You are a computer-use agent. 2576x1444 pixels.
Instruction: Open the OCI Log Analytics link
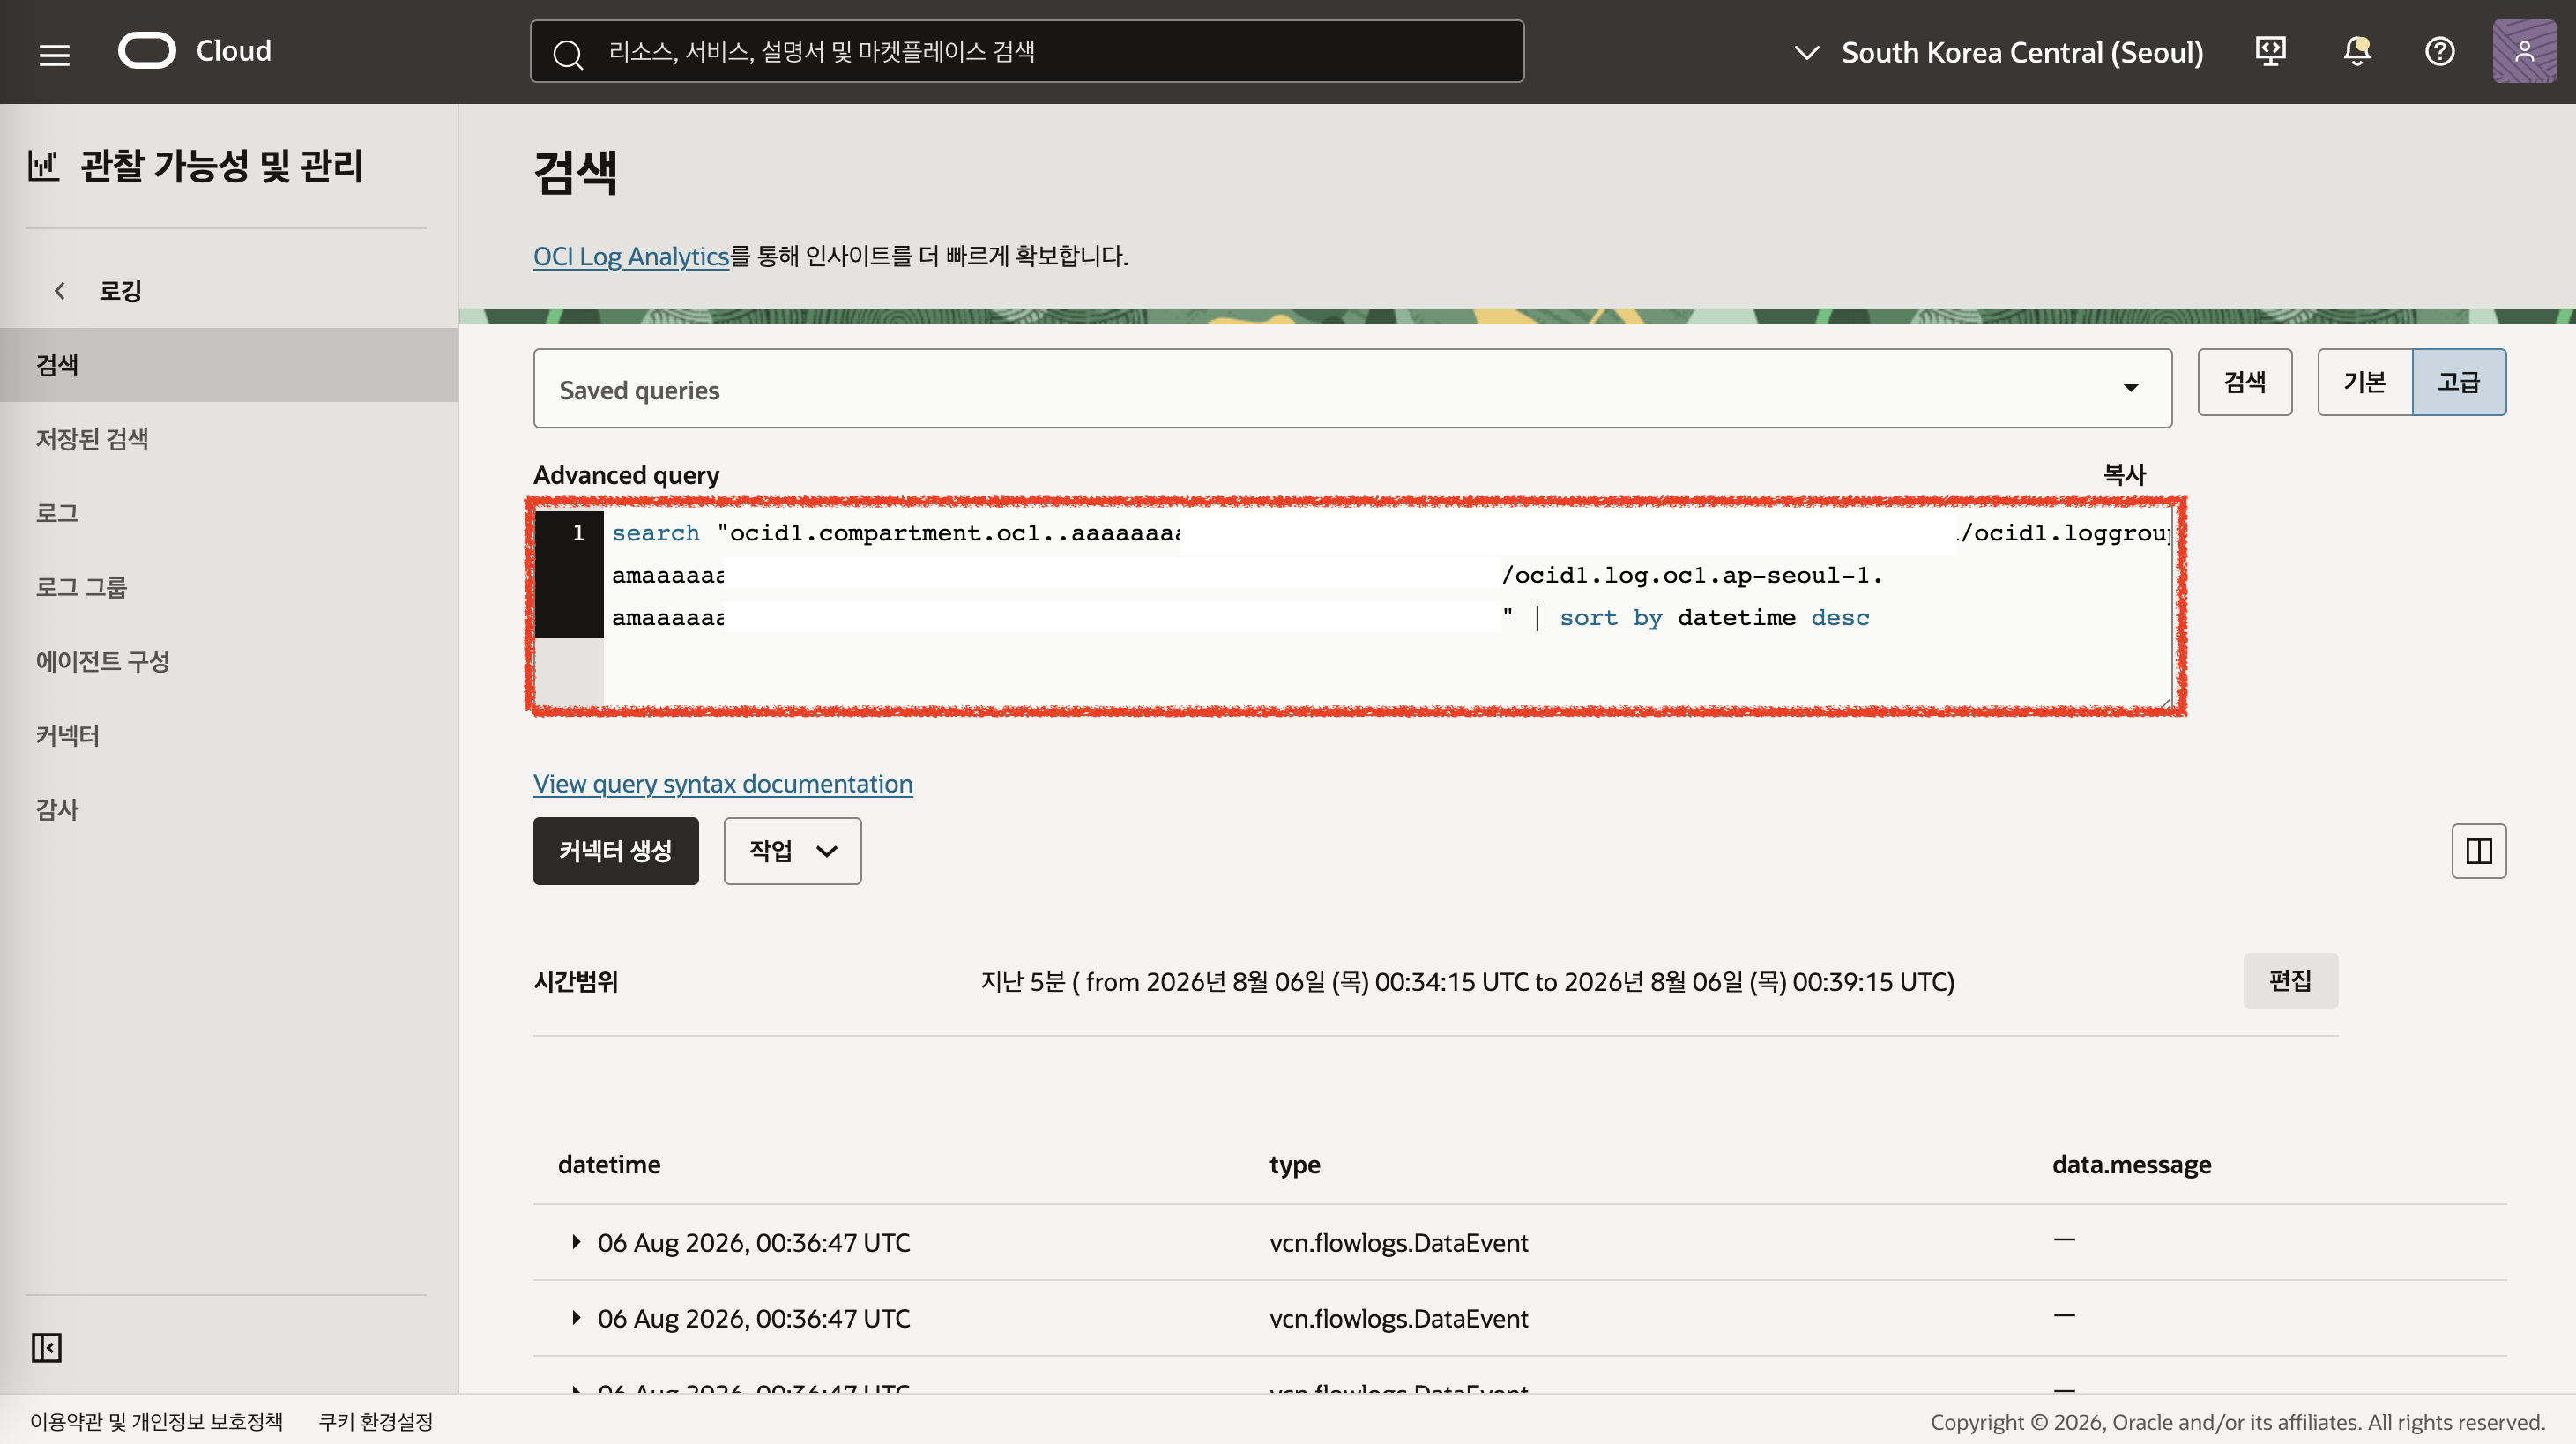pos(631,256)
